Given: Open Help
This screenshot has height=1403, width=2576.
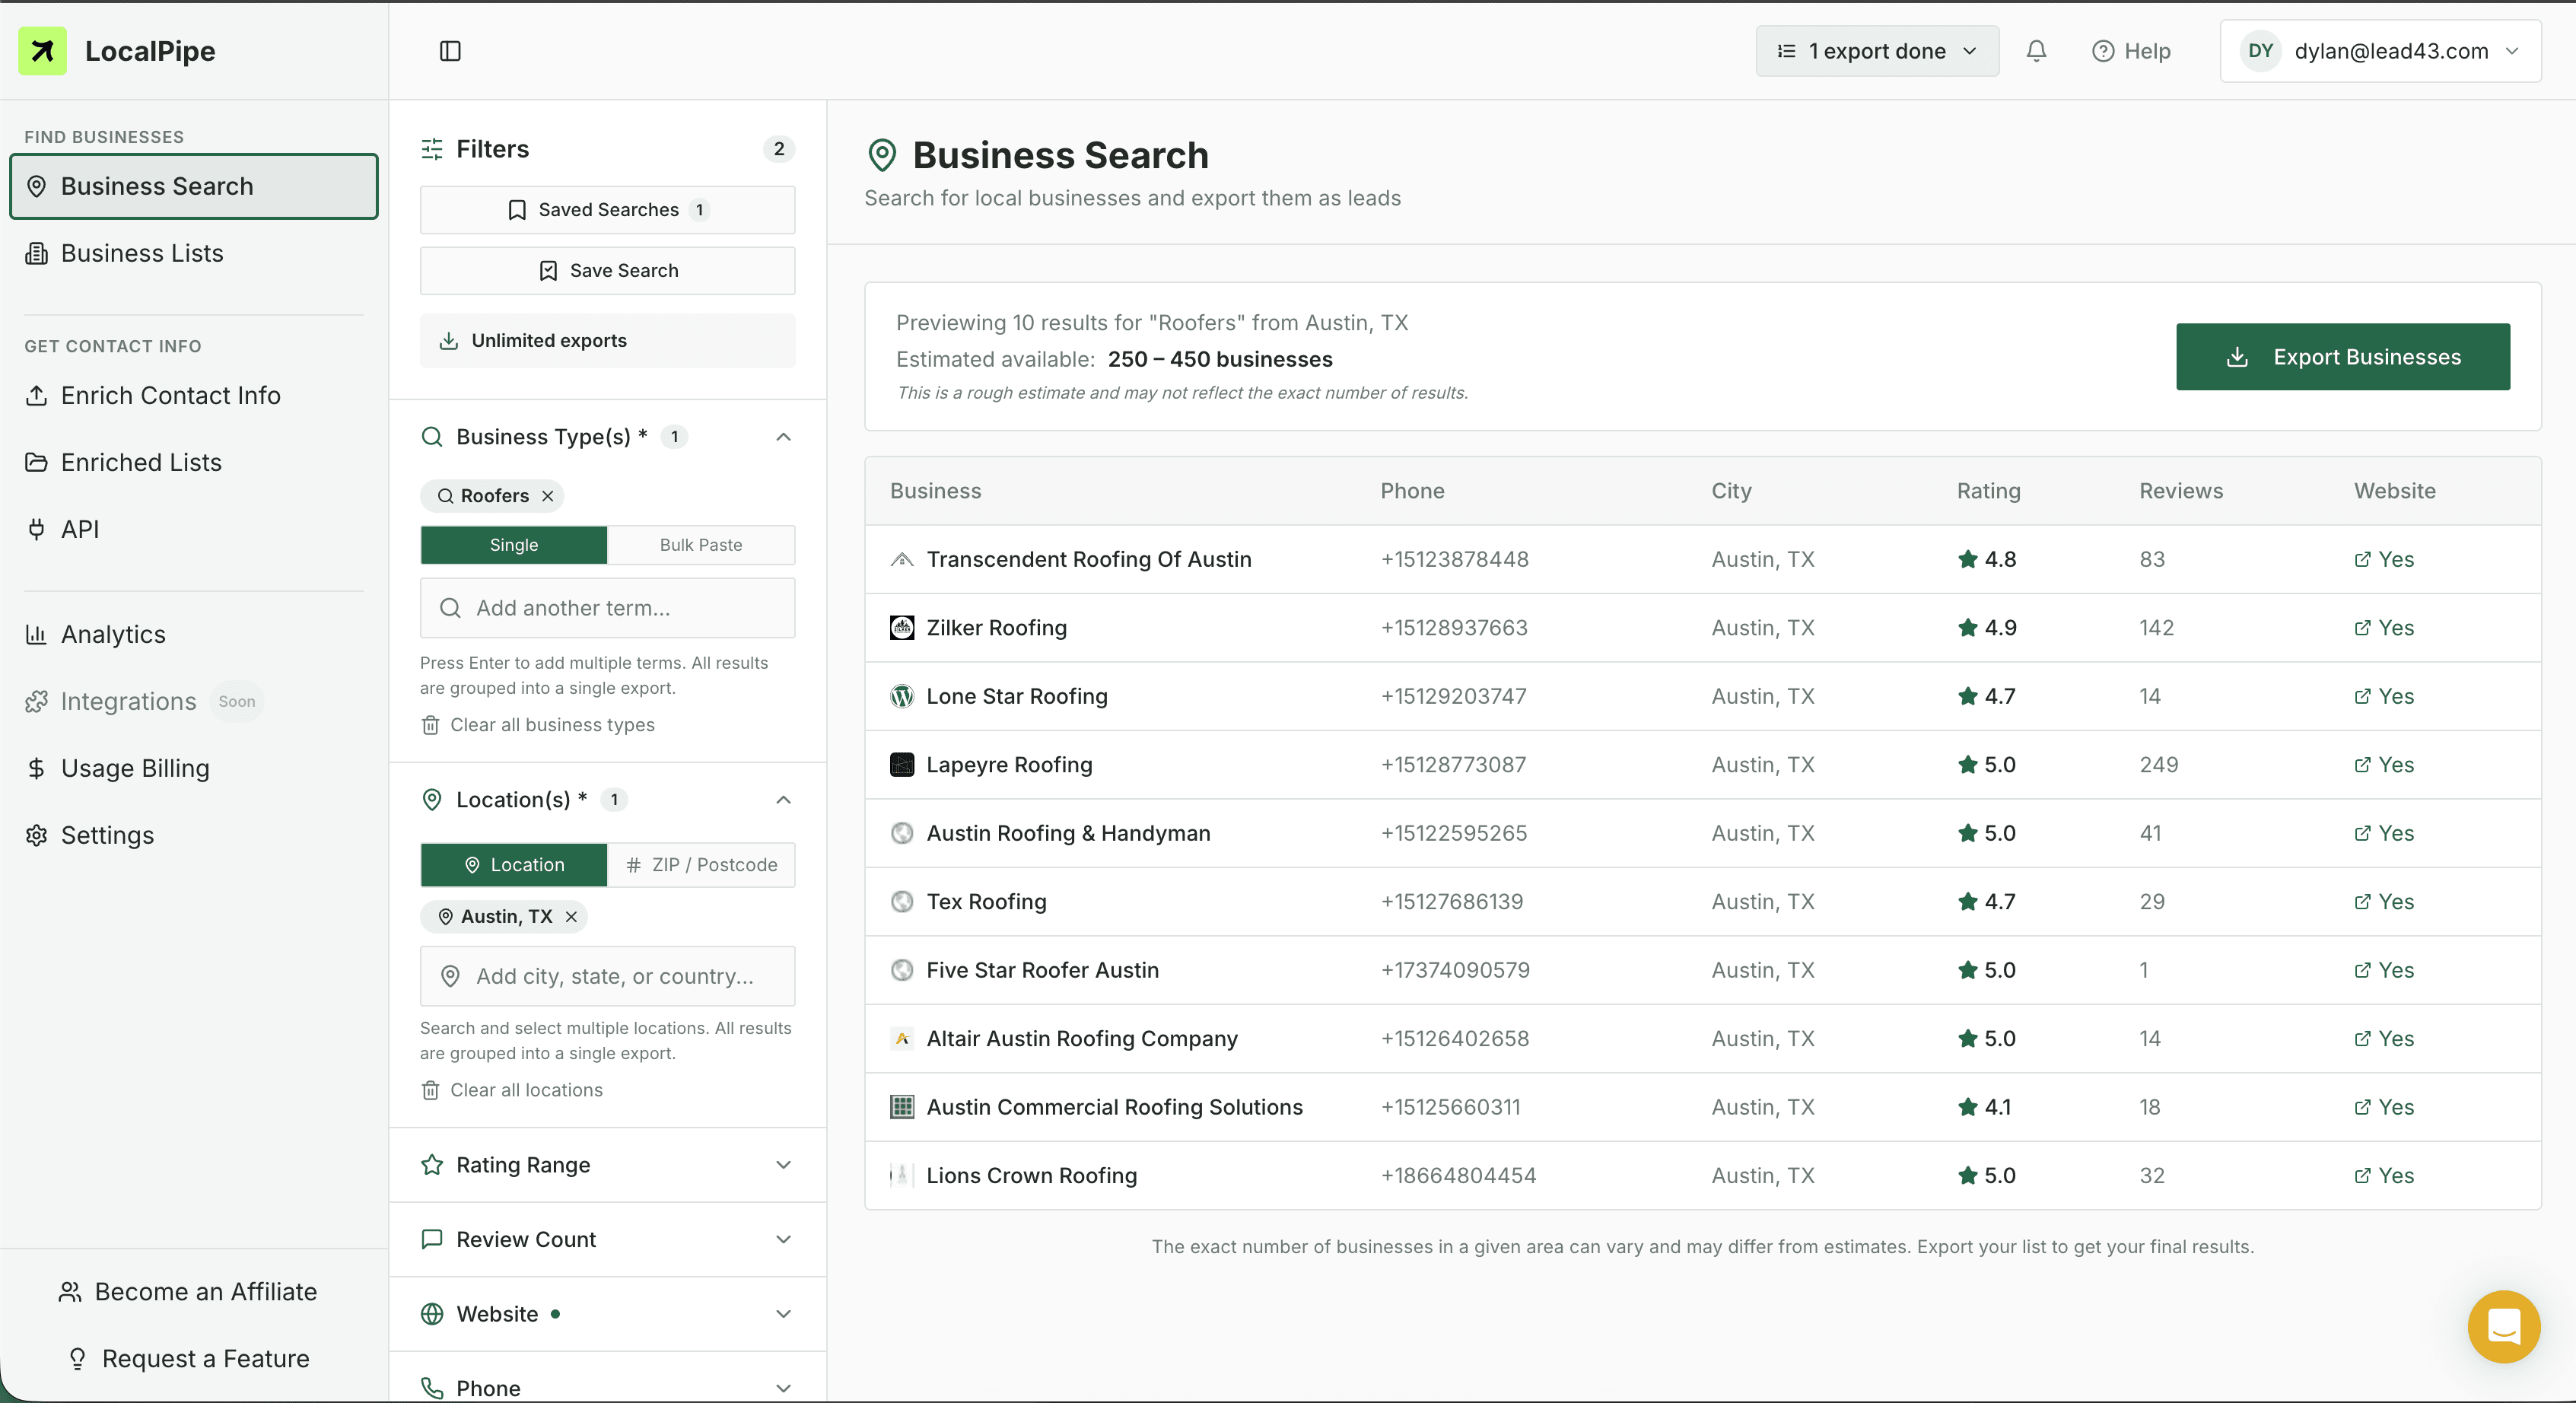Looking at the screenshot, I should click(x=2132, y=50).
